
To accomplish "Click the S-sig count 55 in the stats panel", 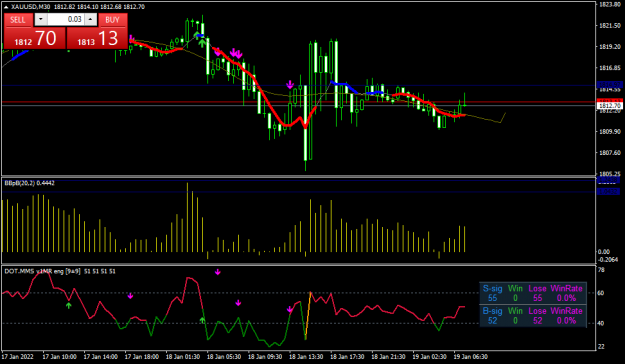I will click(x=492, y=298).
